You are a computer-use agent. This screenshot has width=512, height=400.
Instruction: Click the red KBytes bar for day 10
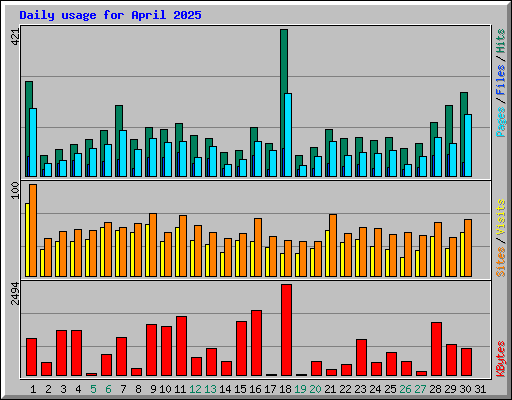click(166, 351)
